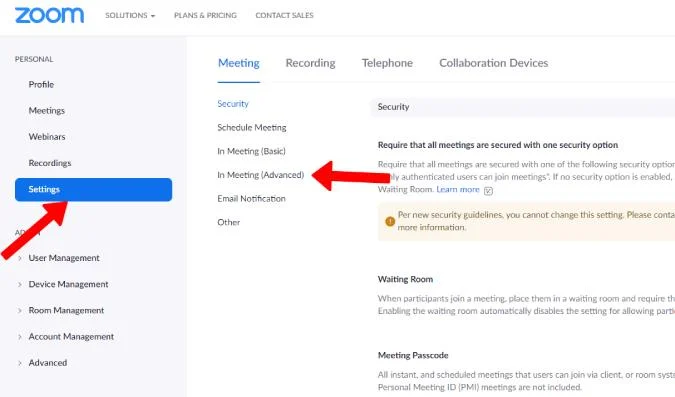Click the Waiting Room heading

pyautogui.click(x=405, y=279)
